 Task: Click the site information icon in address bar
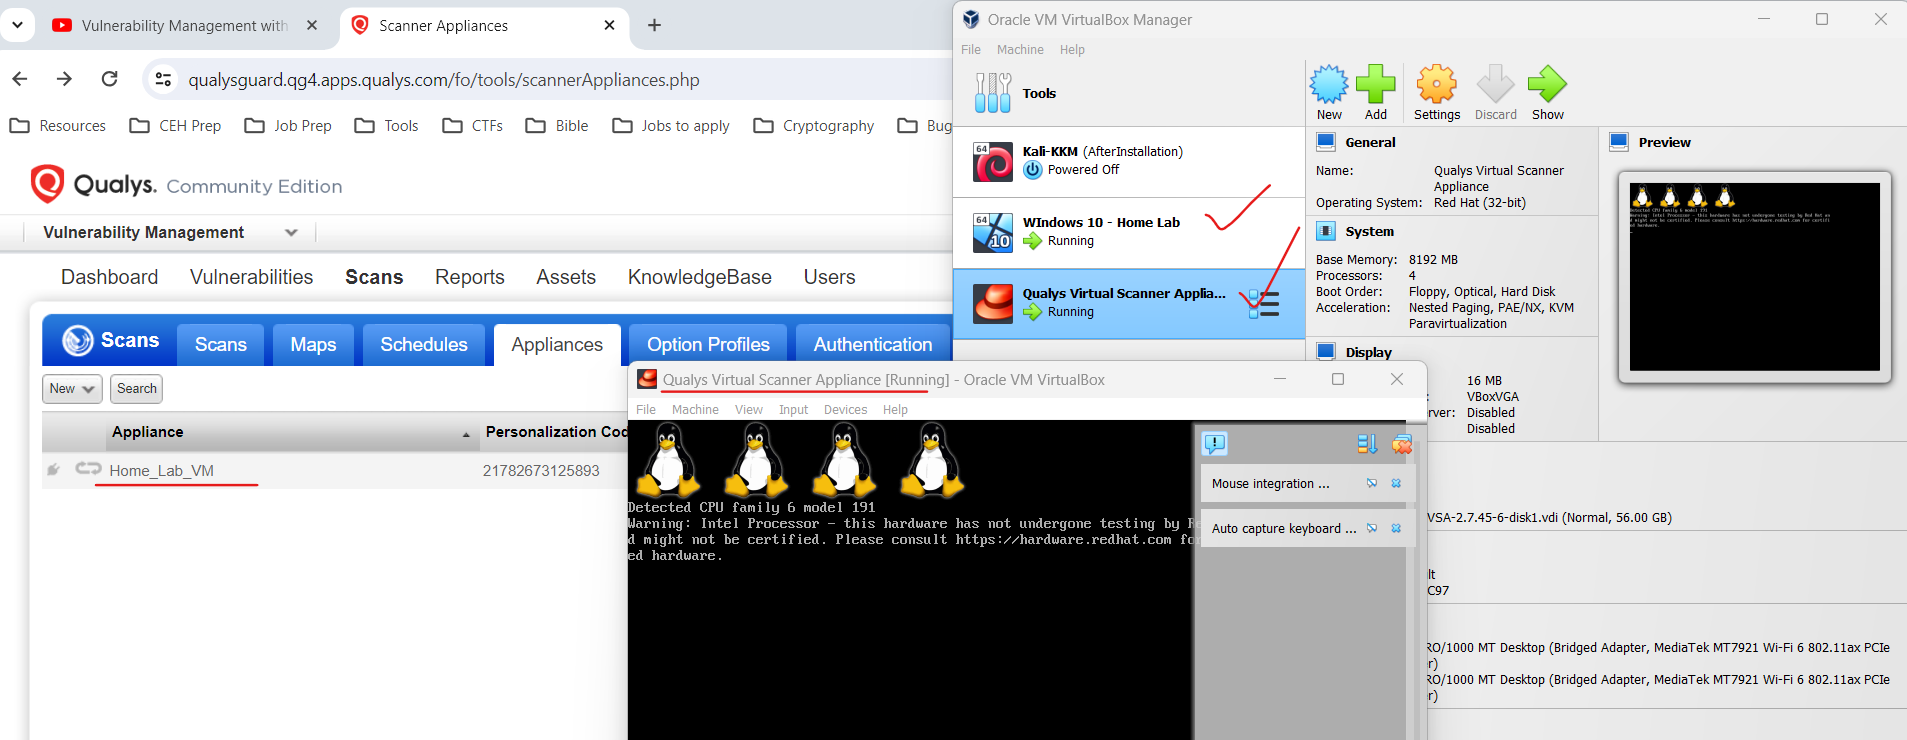164,79
